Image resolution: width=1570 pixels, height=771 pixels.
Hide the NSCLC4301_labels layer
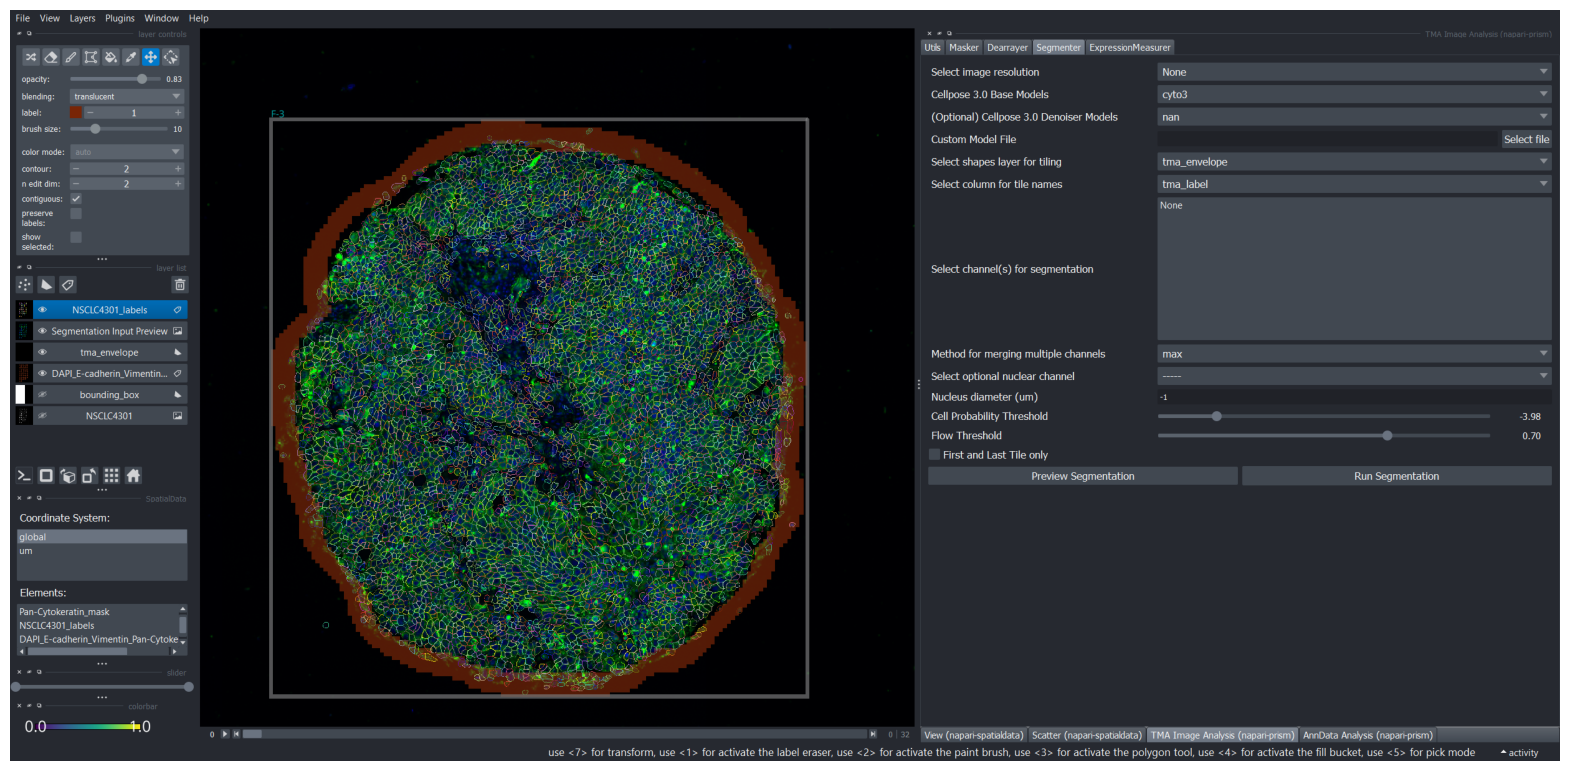tap(42, 310)
